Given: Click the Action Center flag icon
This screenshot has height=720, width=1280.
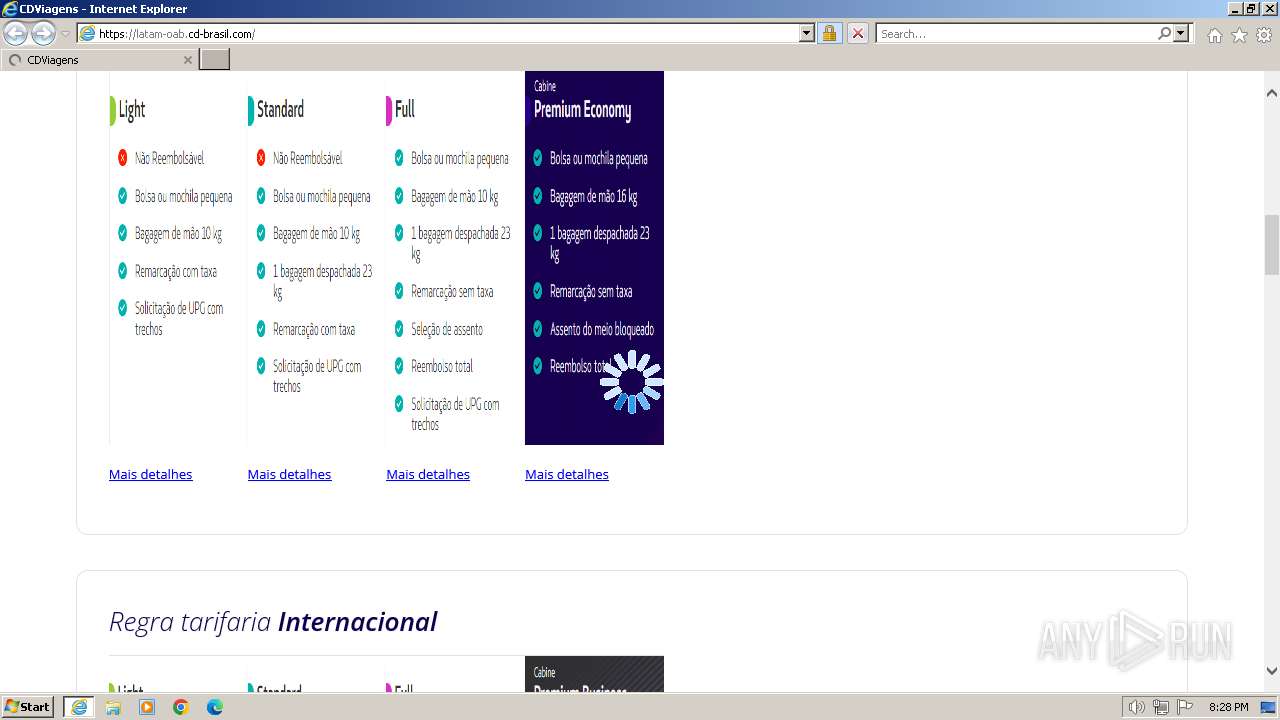Looking at the screenshot, I should click(1185, 707).
